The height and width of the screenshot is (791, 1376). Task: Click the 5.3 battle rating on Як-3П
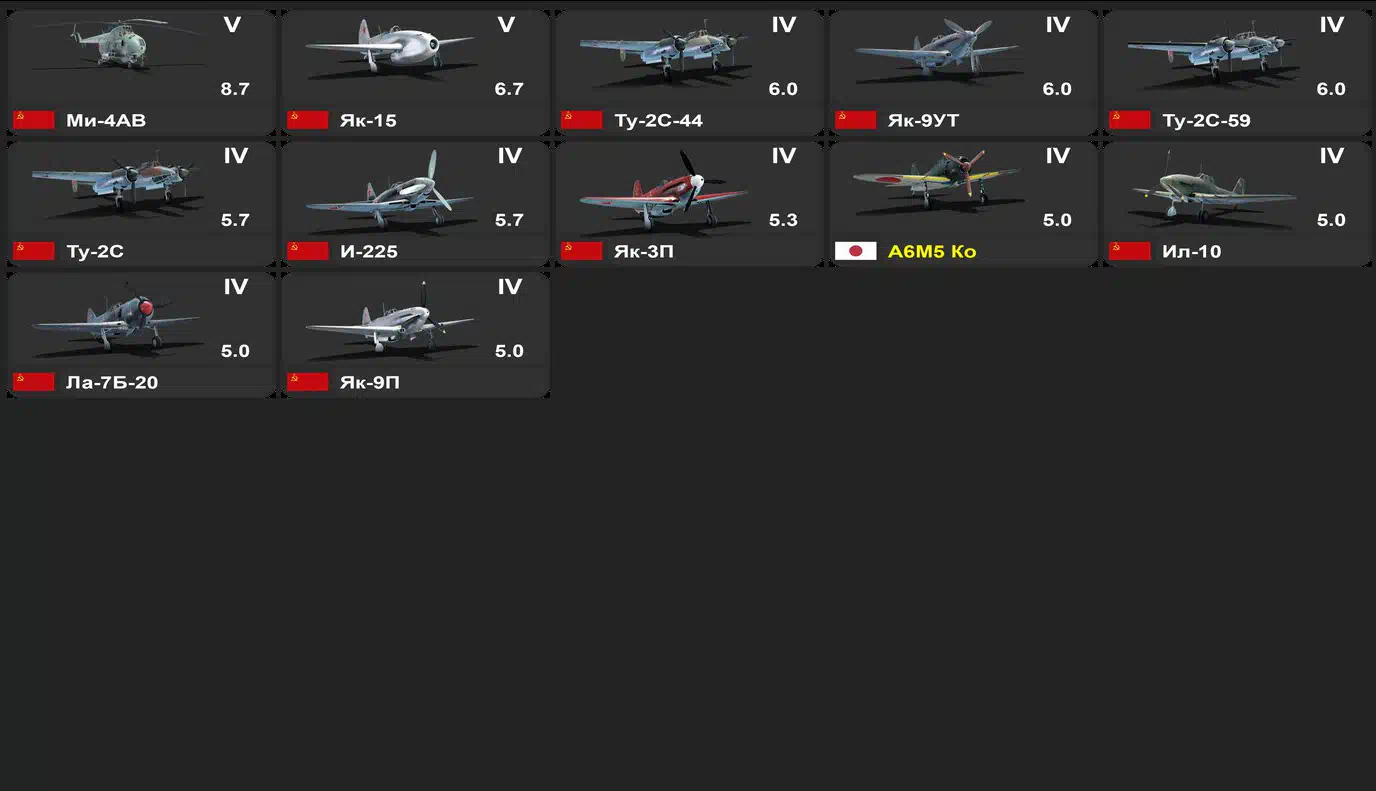[x=783, y=220]
